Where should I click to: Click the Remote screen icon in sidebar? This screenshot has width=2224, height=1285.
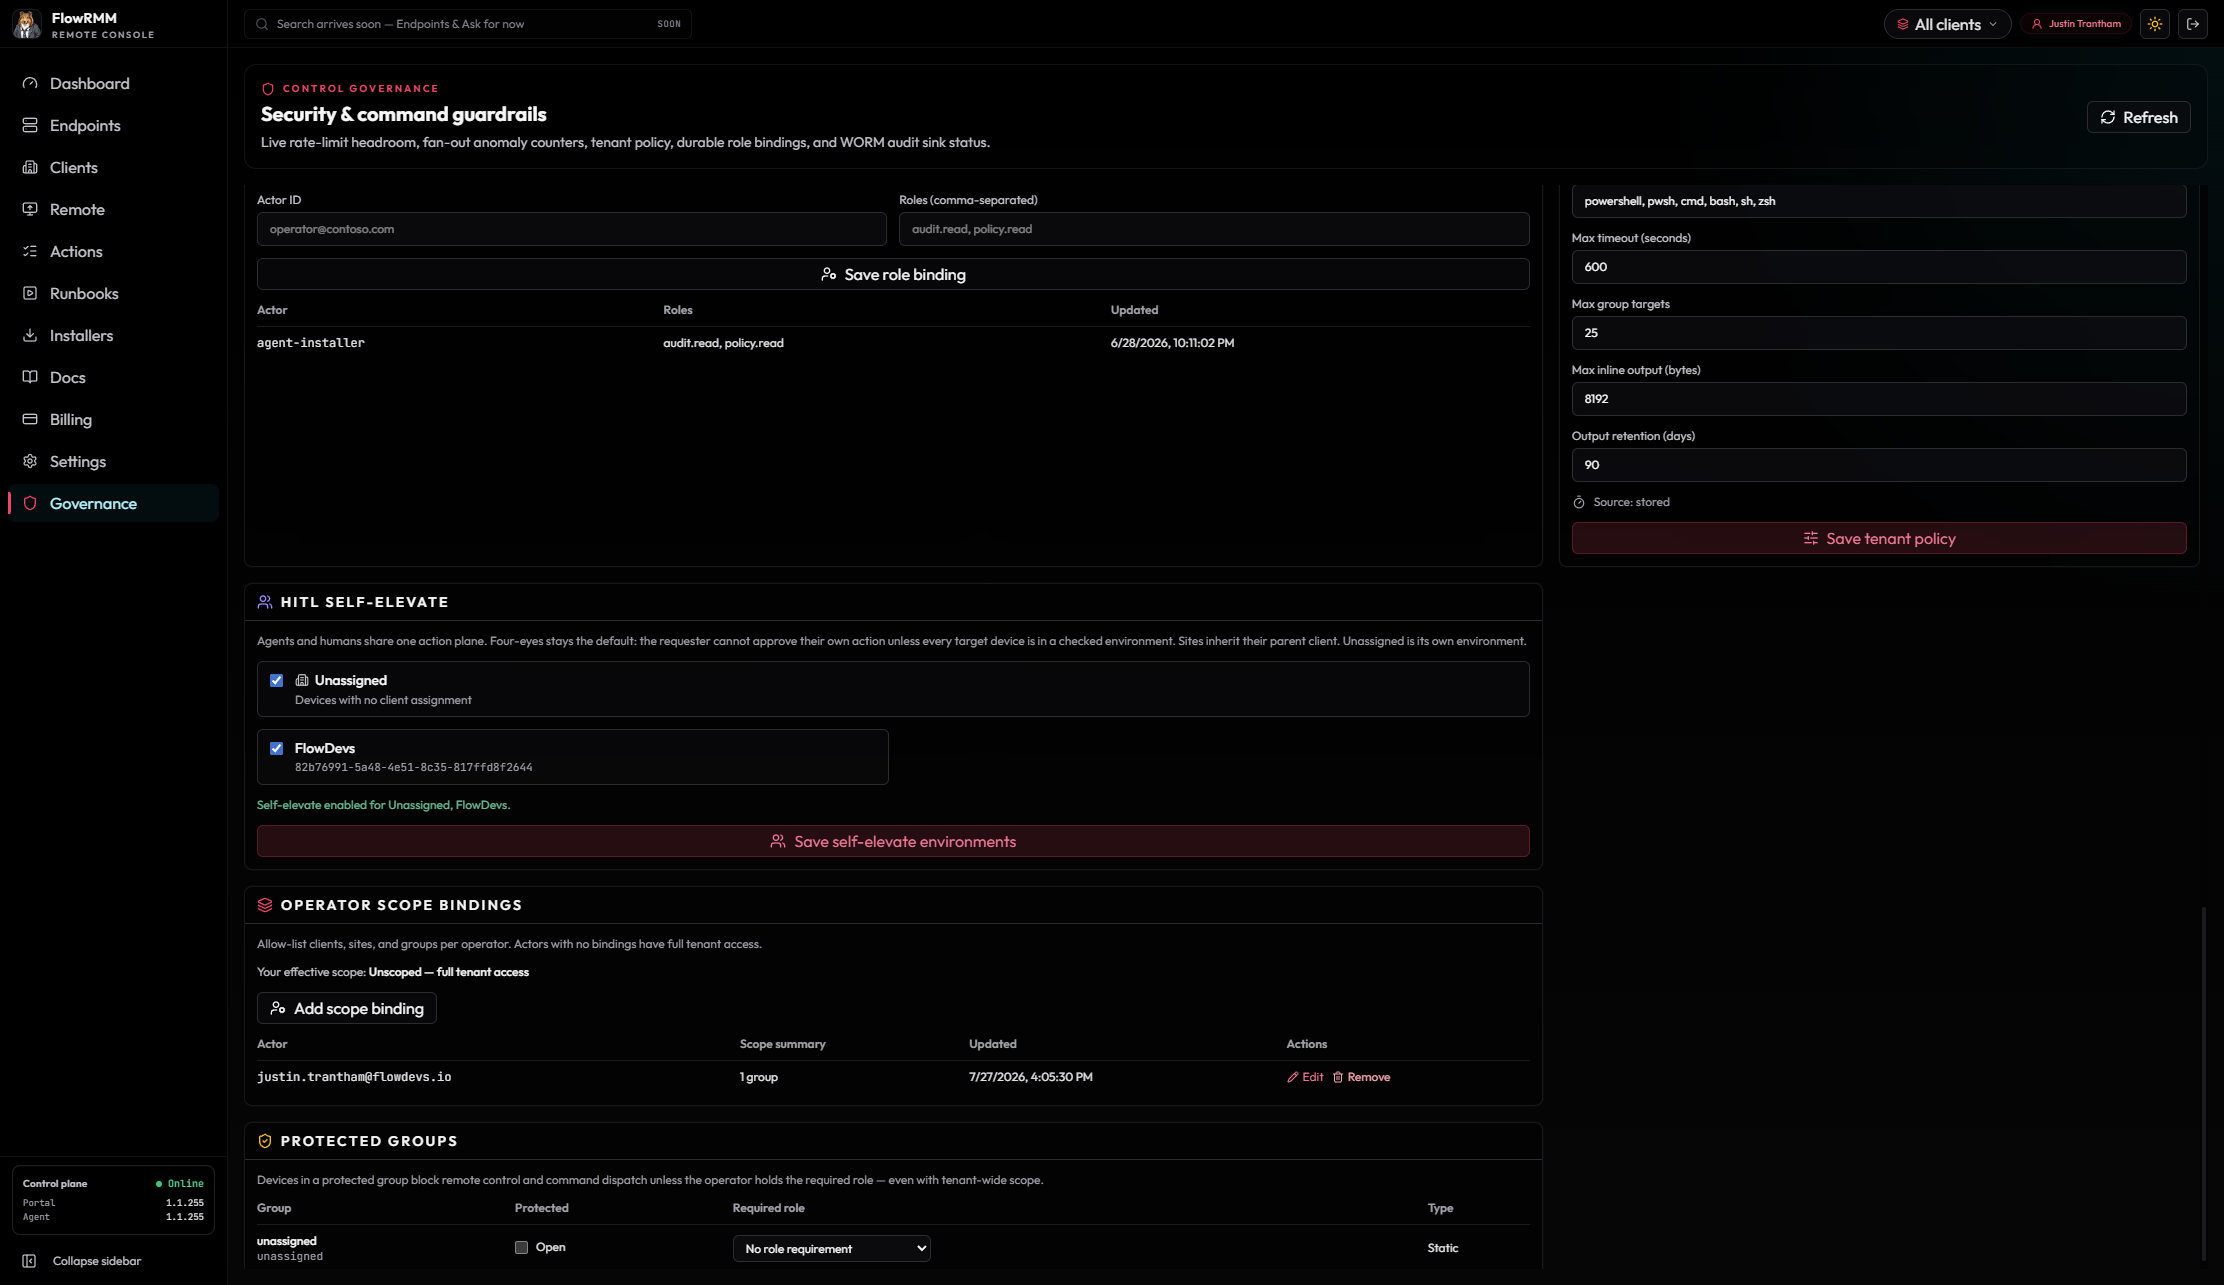pyautogui.click(x=30, y=209)
